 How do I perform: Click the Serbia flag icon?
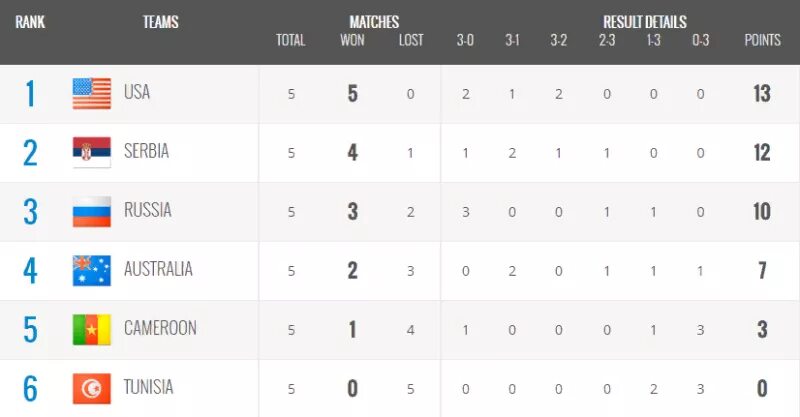[92, 152]
